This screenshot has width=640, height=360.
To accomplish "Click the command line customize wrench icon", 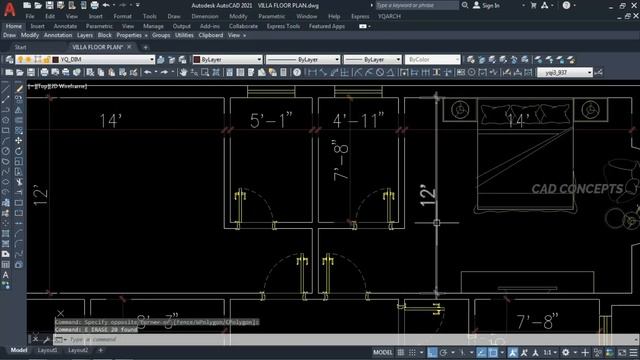I will 46,340.
